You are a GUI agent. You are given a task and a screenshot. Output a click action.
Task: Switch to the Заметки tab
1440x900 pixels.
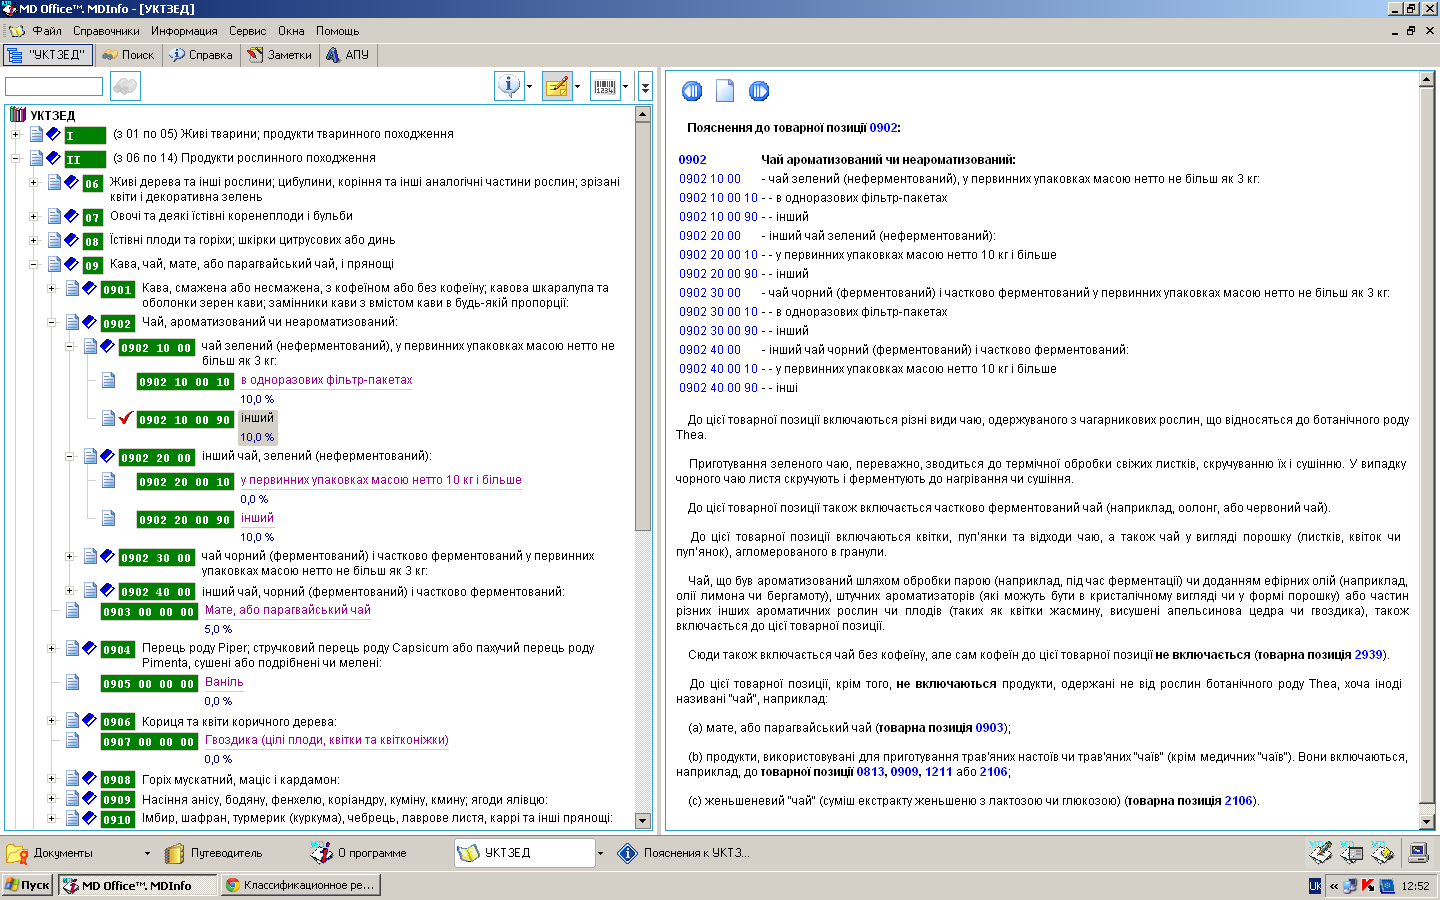coord(280,55)
